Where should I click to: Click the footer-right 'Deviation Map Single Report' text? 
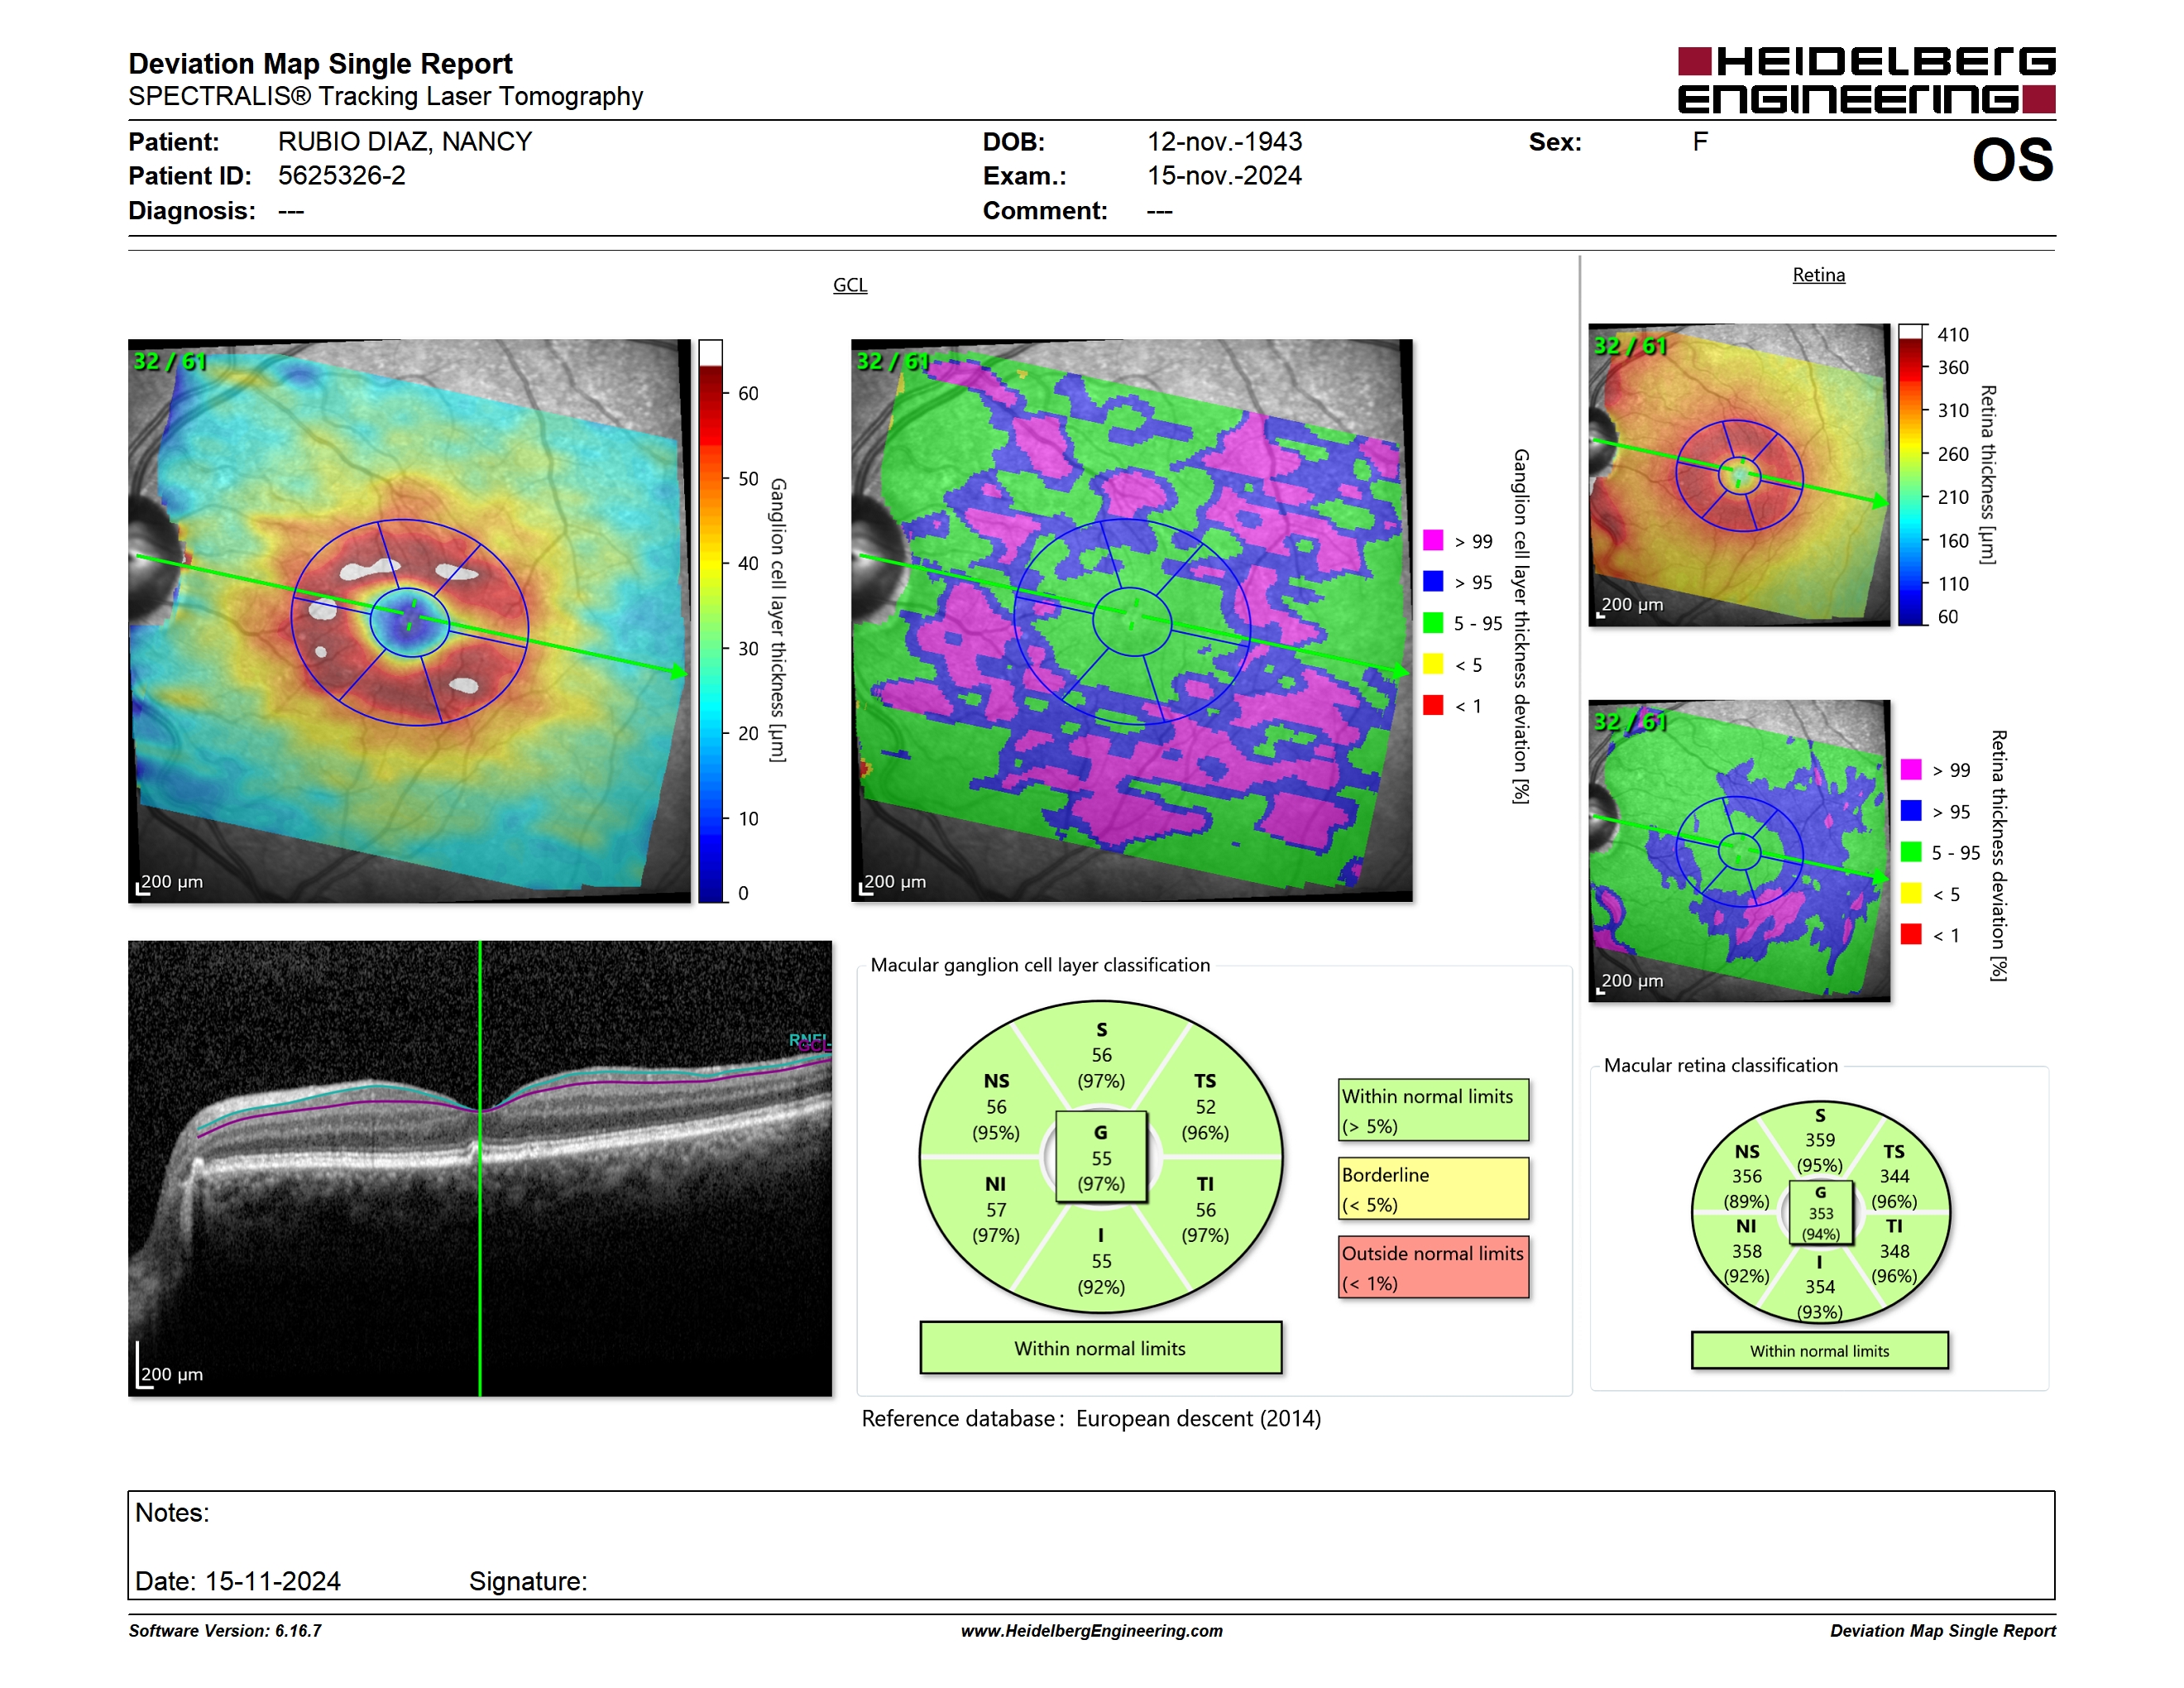tap(1943, 1631)
